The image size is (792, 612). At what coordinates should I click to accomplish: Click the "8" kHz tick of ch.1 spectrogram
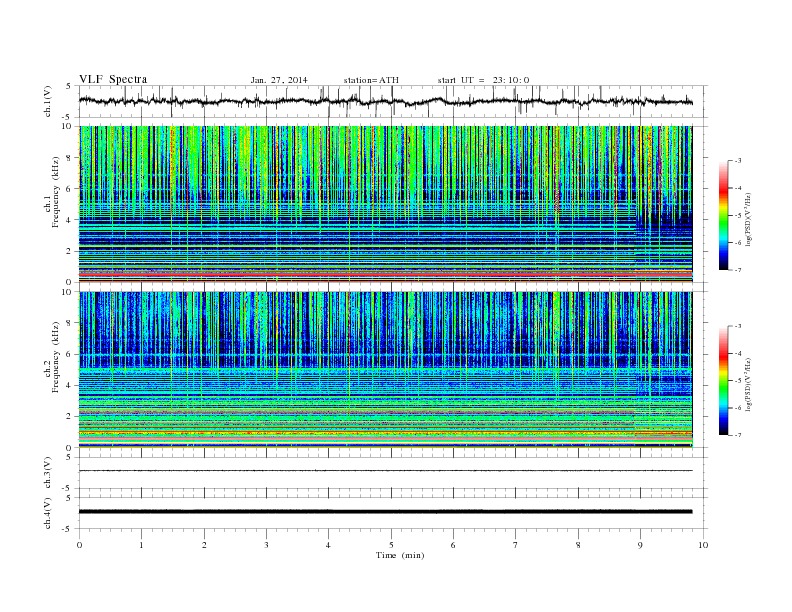(x=69, y=158)
